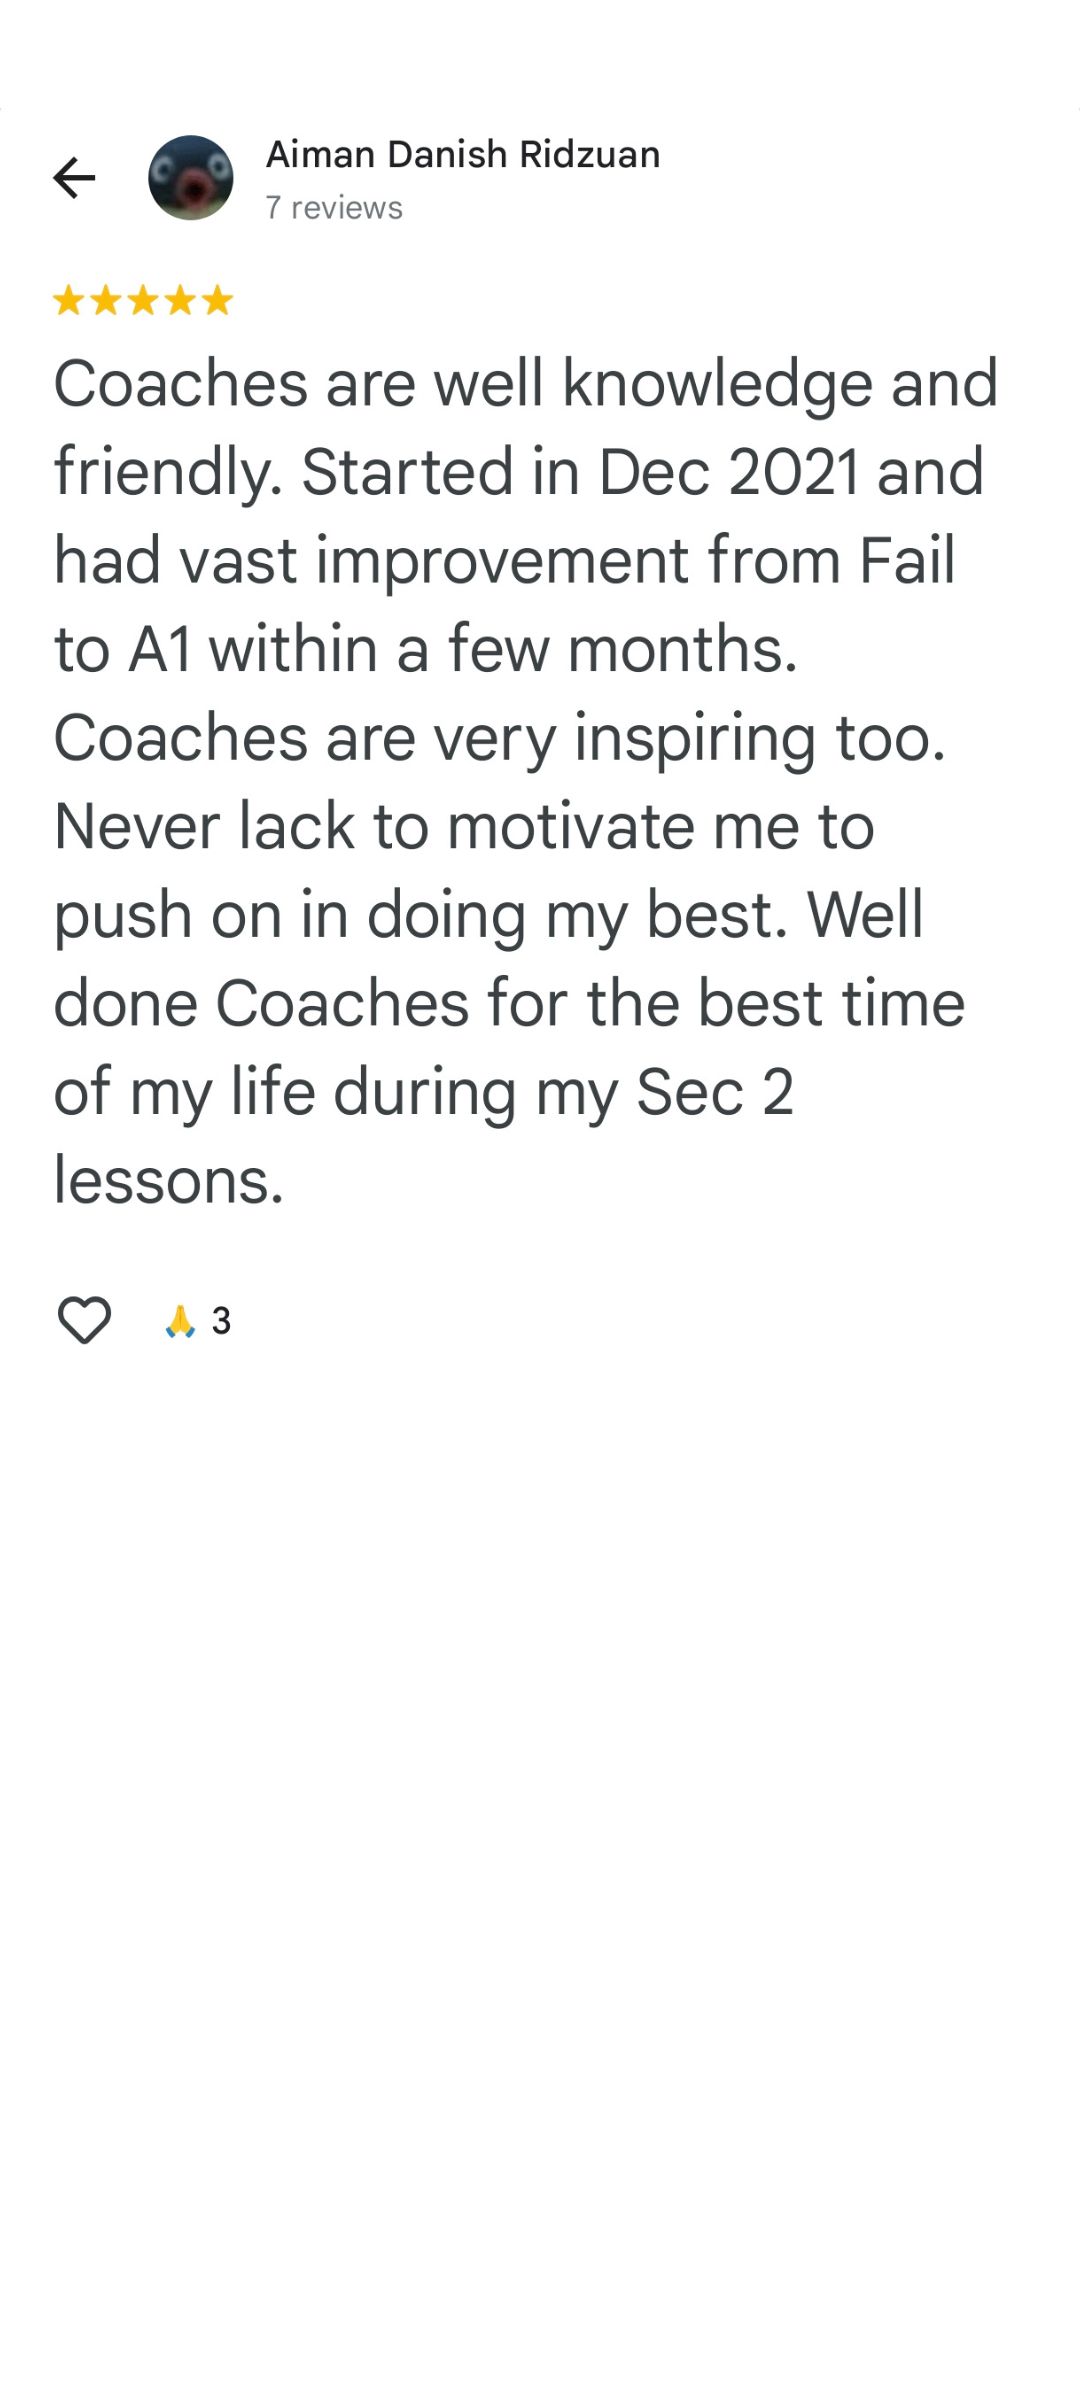Viewport: 1080px width, 2400px height.
Task: Go back using the left arrow
Action: 74,178
